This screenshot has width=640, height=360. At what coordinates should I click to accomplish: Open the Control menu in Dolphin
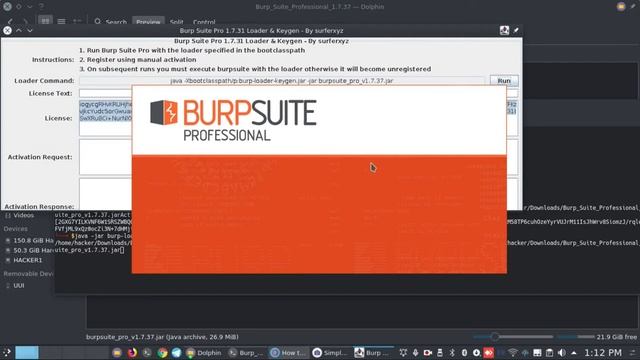coord(204,22)
